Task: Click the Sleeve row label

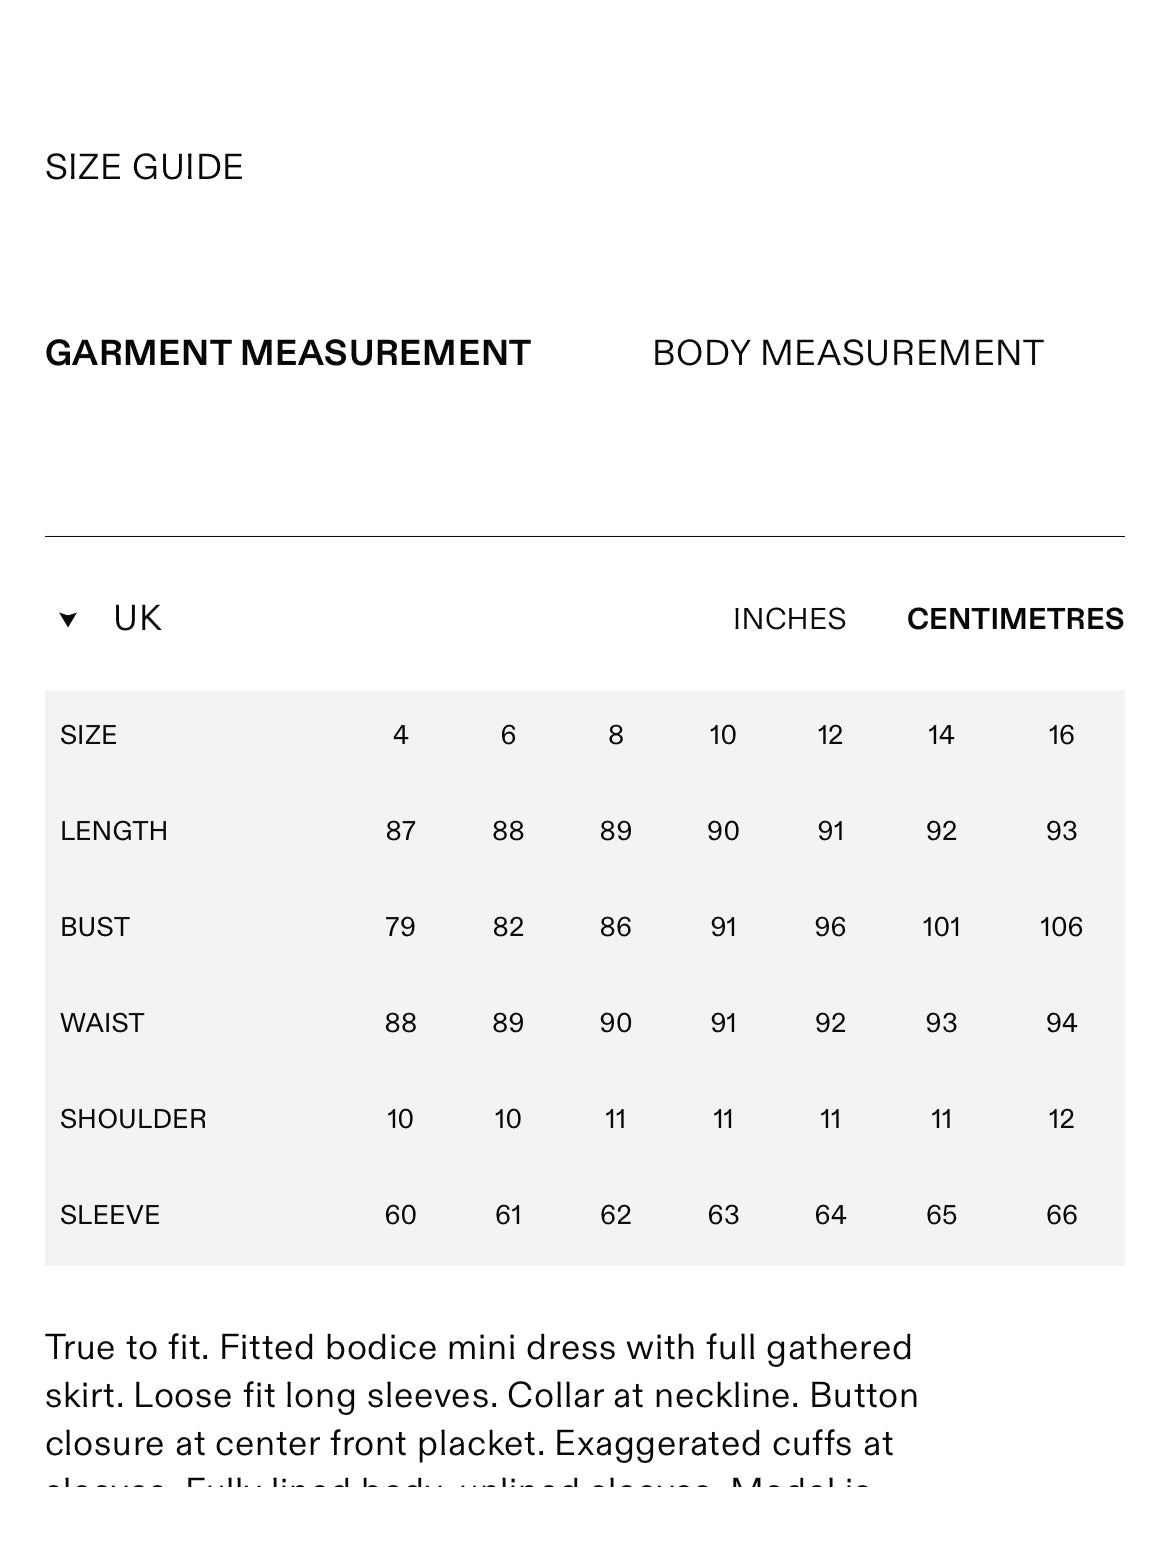Action: pos(110,1215)
